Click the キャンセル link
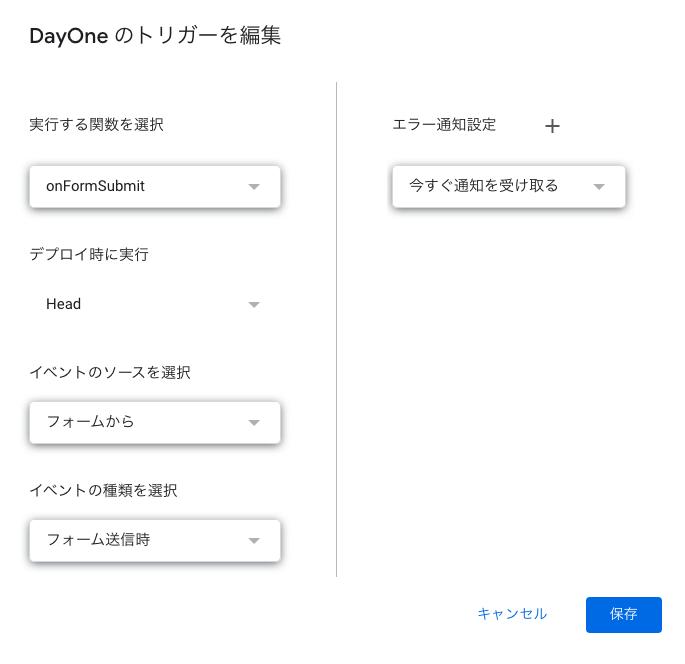Viewport: 685px width, 664px height. pos(512,614)
